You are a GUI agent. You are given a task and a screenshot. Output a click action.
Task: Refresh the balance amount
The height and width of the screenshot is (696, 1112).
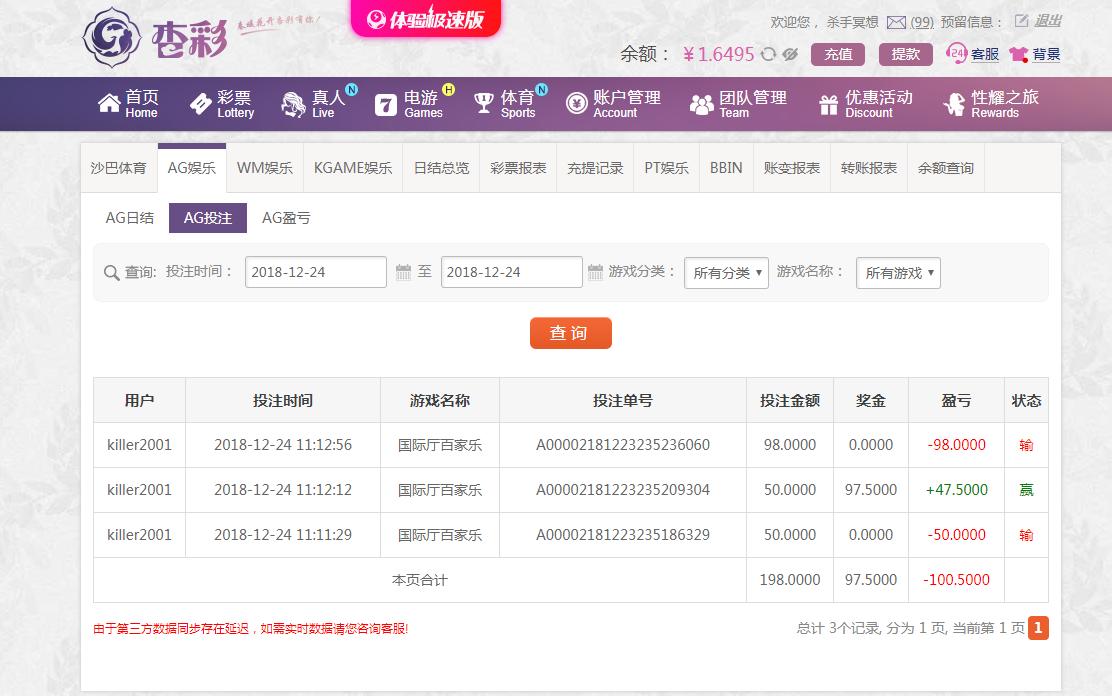(x=768, y=54)
